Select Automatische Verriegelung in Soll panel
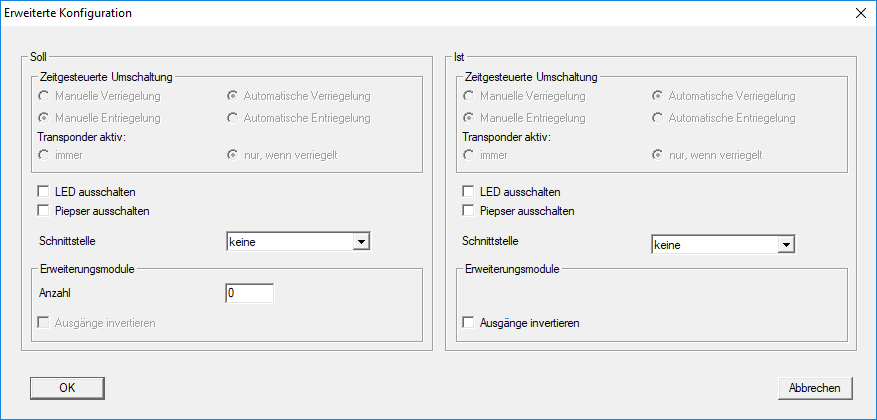The width and height of the screenshot is (877, 420). coord(233,96)
